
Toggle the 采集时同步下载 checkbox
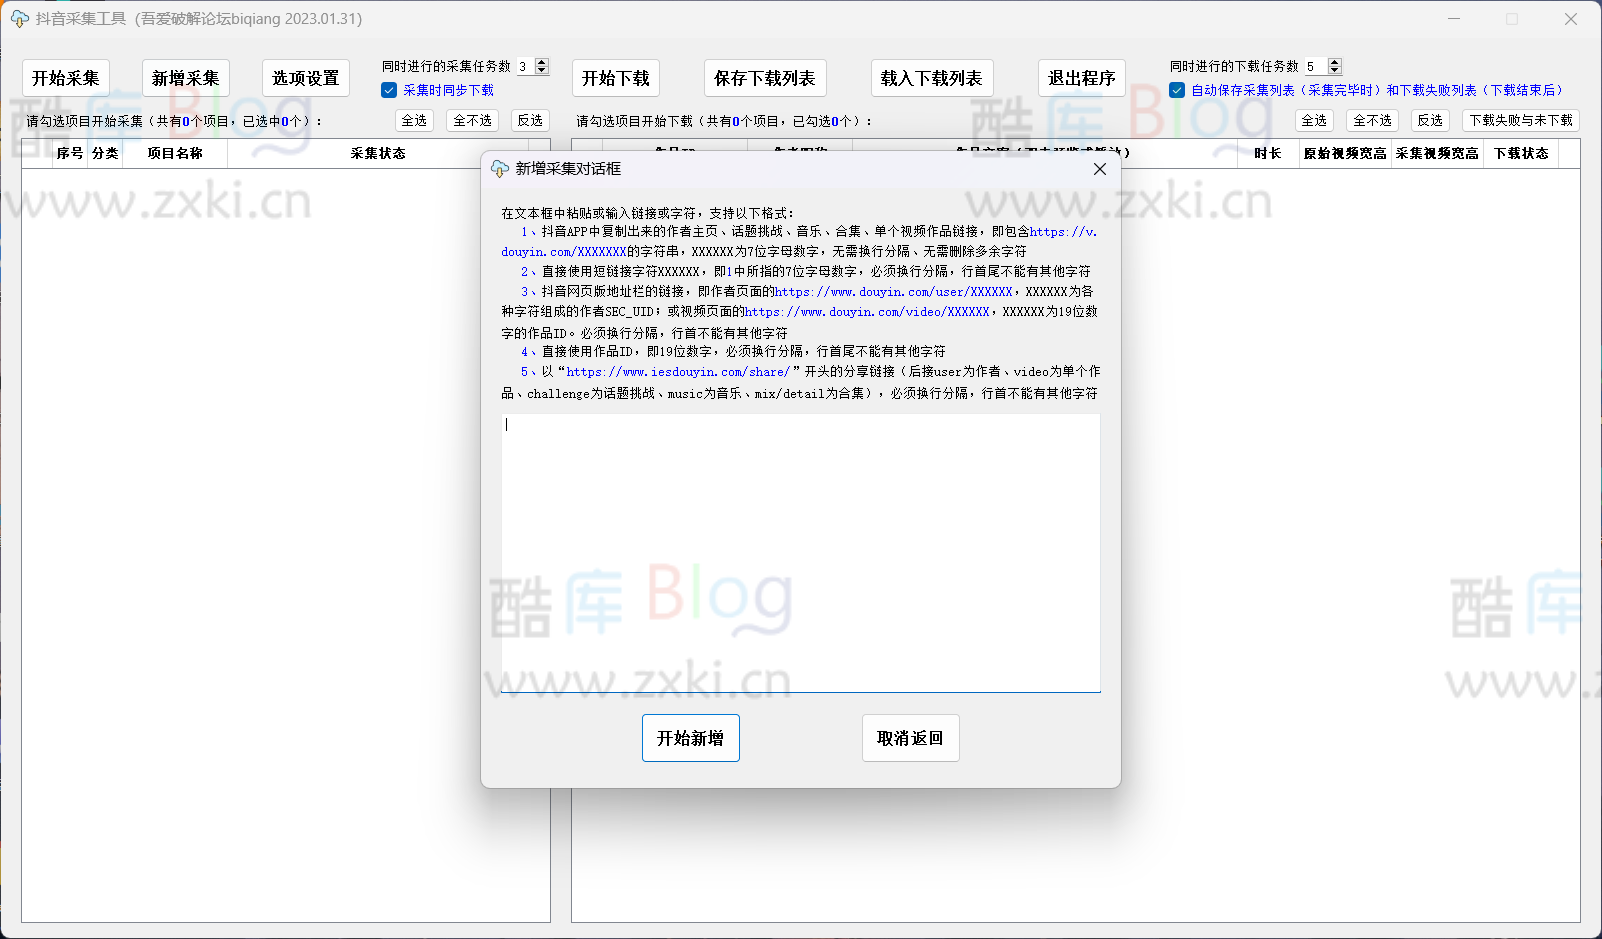click(388, 89)
